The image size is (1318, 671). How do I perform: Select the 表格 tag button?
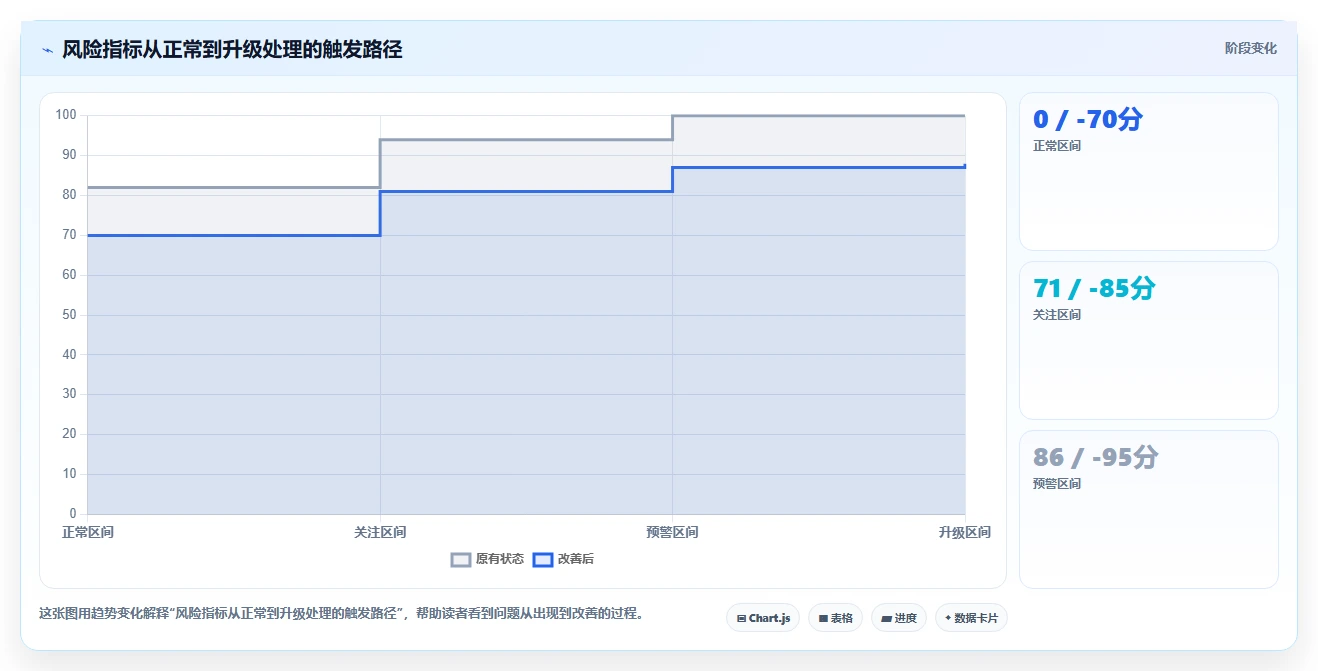coord(835,618)
